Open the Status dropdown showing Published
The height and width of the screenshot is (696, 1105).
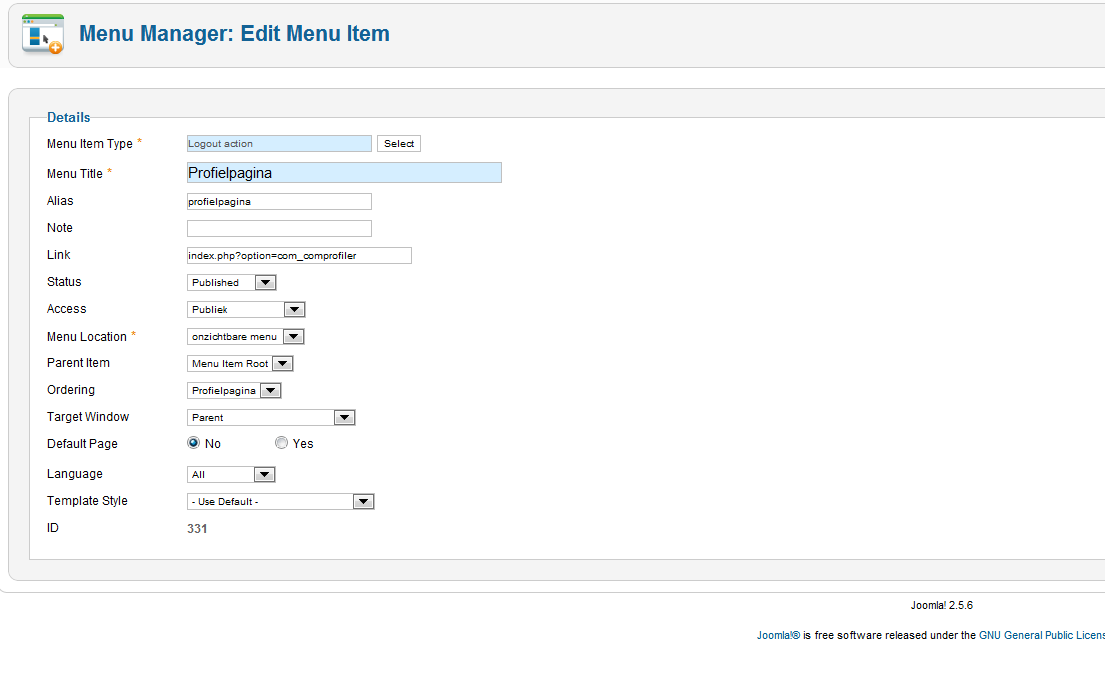pyautogui.click(x=231, y=282)
